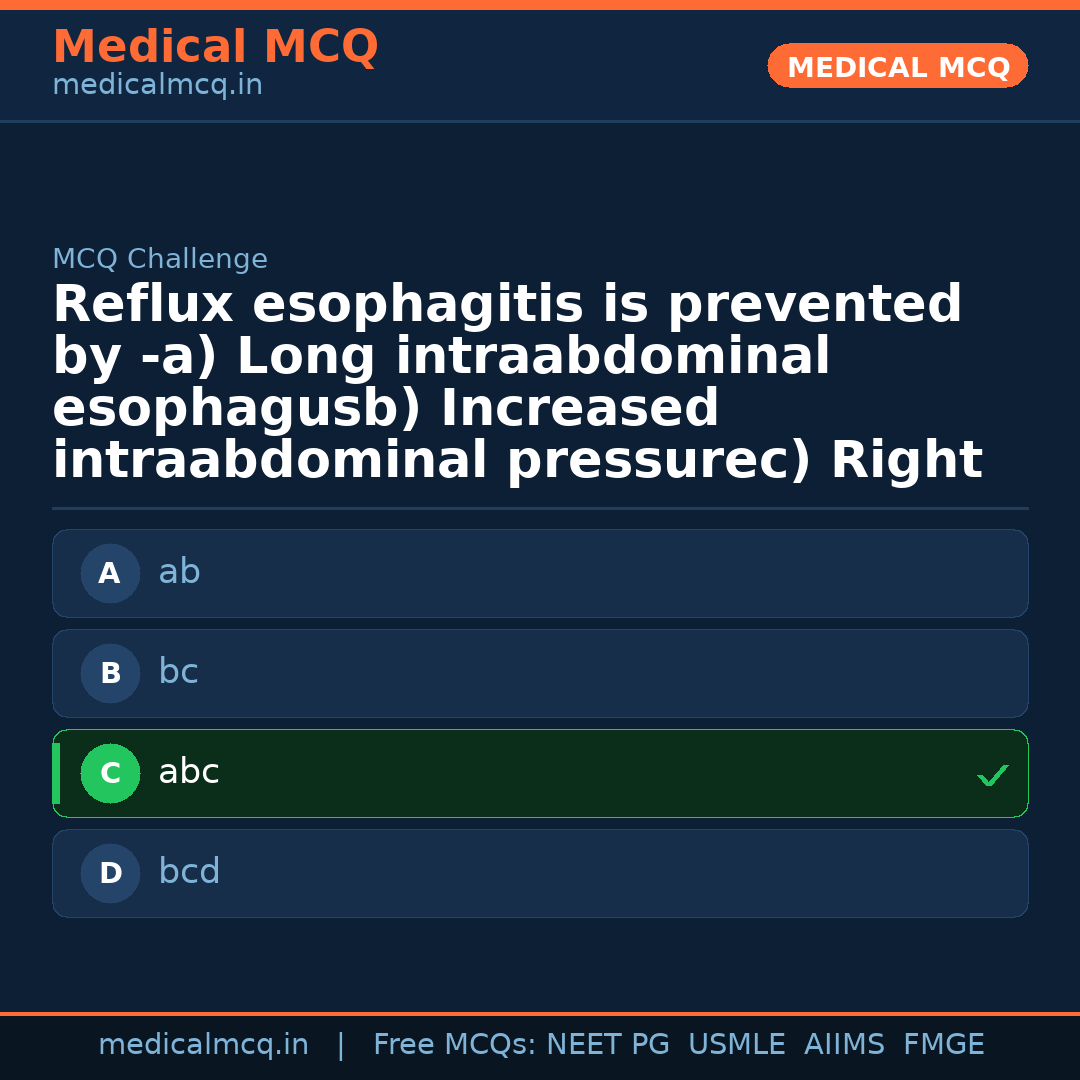Select the highlighted answer "abc"
Screen dimensions: 1080x1080
pyautogui.click(x=188, y=772)
